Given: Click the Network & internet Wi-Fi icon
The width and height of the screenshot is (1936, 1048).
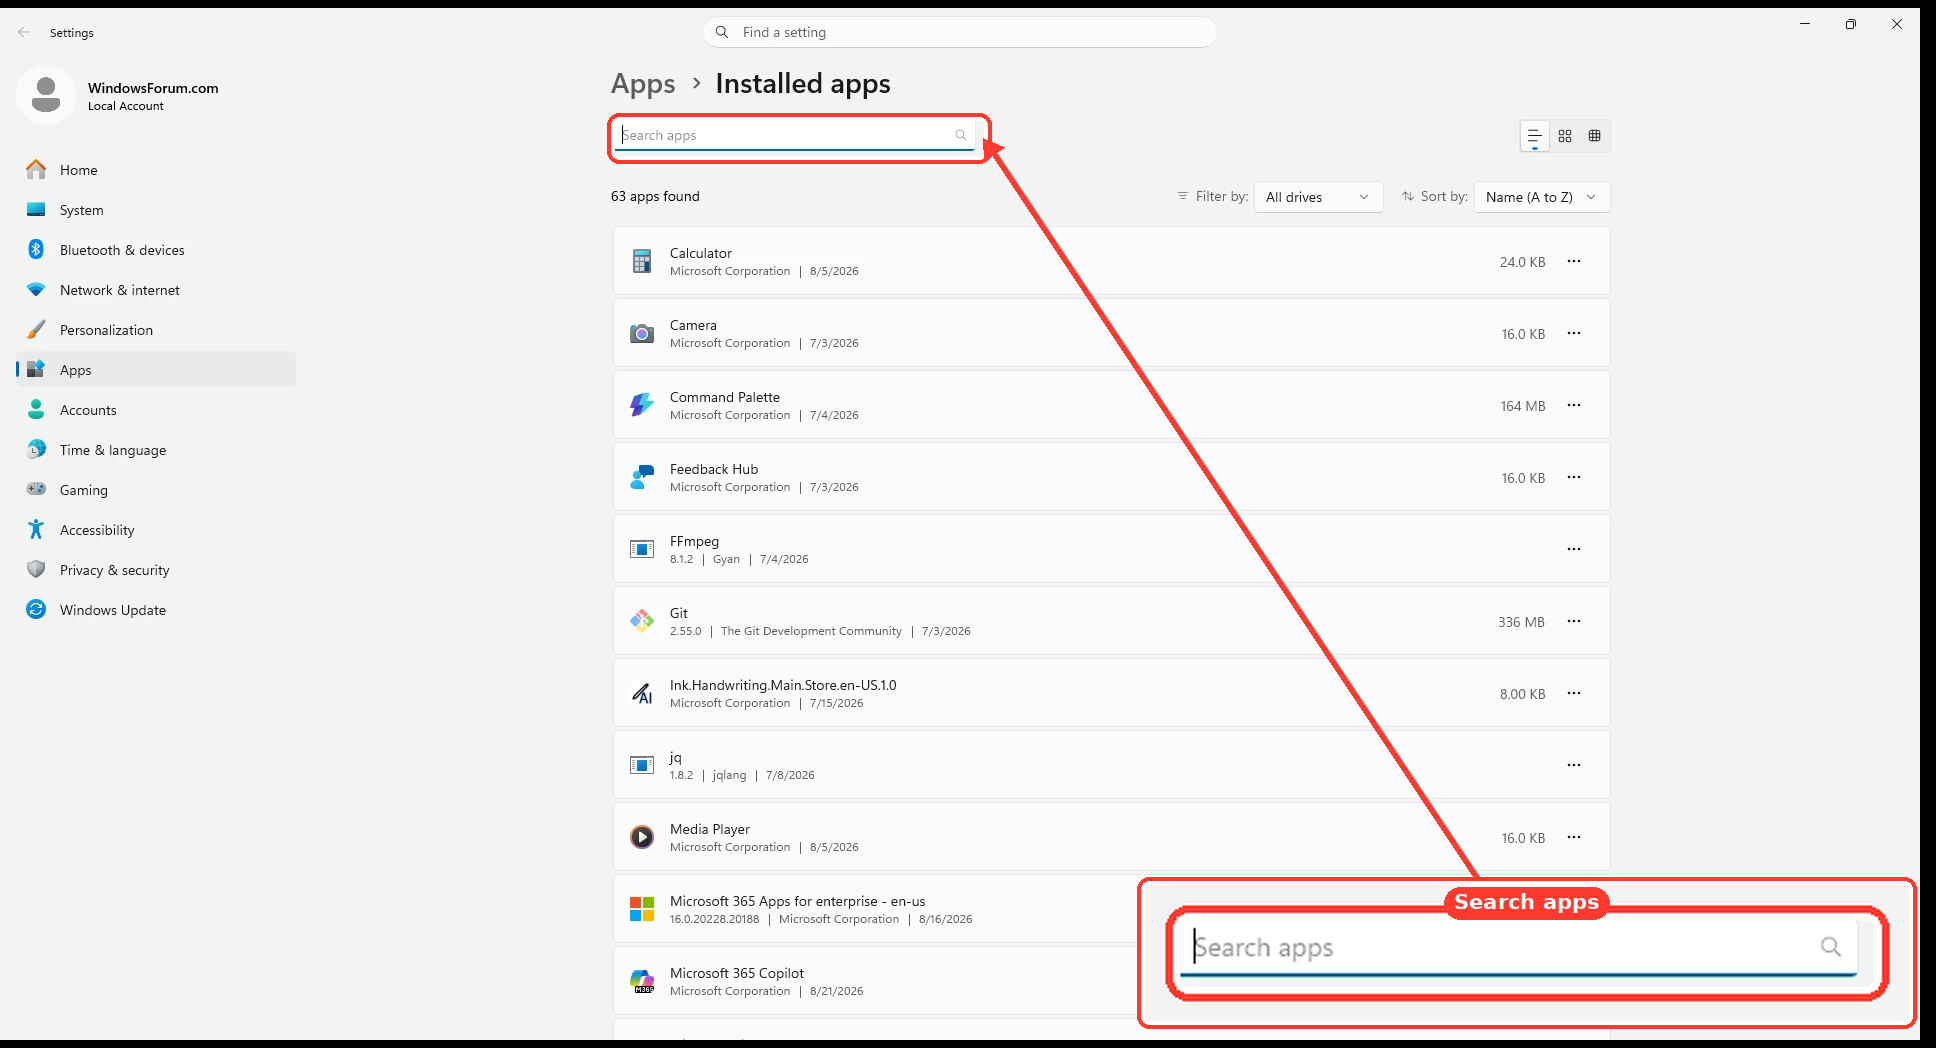Looking at the screenshot, I should (36, 290).
